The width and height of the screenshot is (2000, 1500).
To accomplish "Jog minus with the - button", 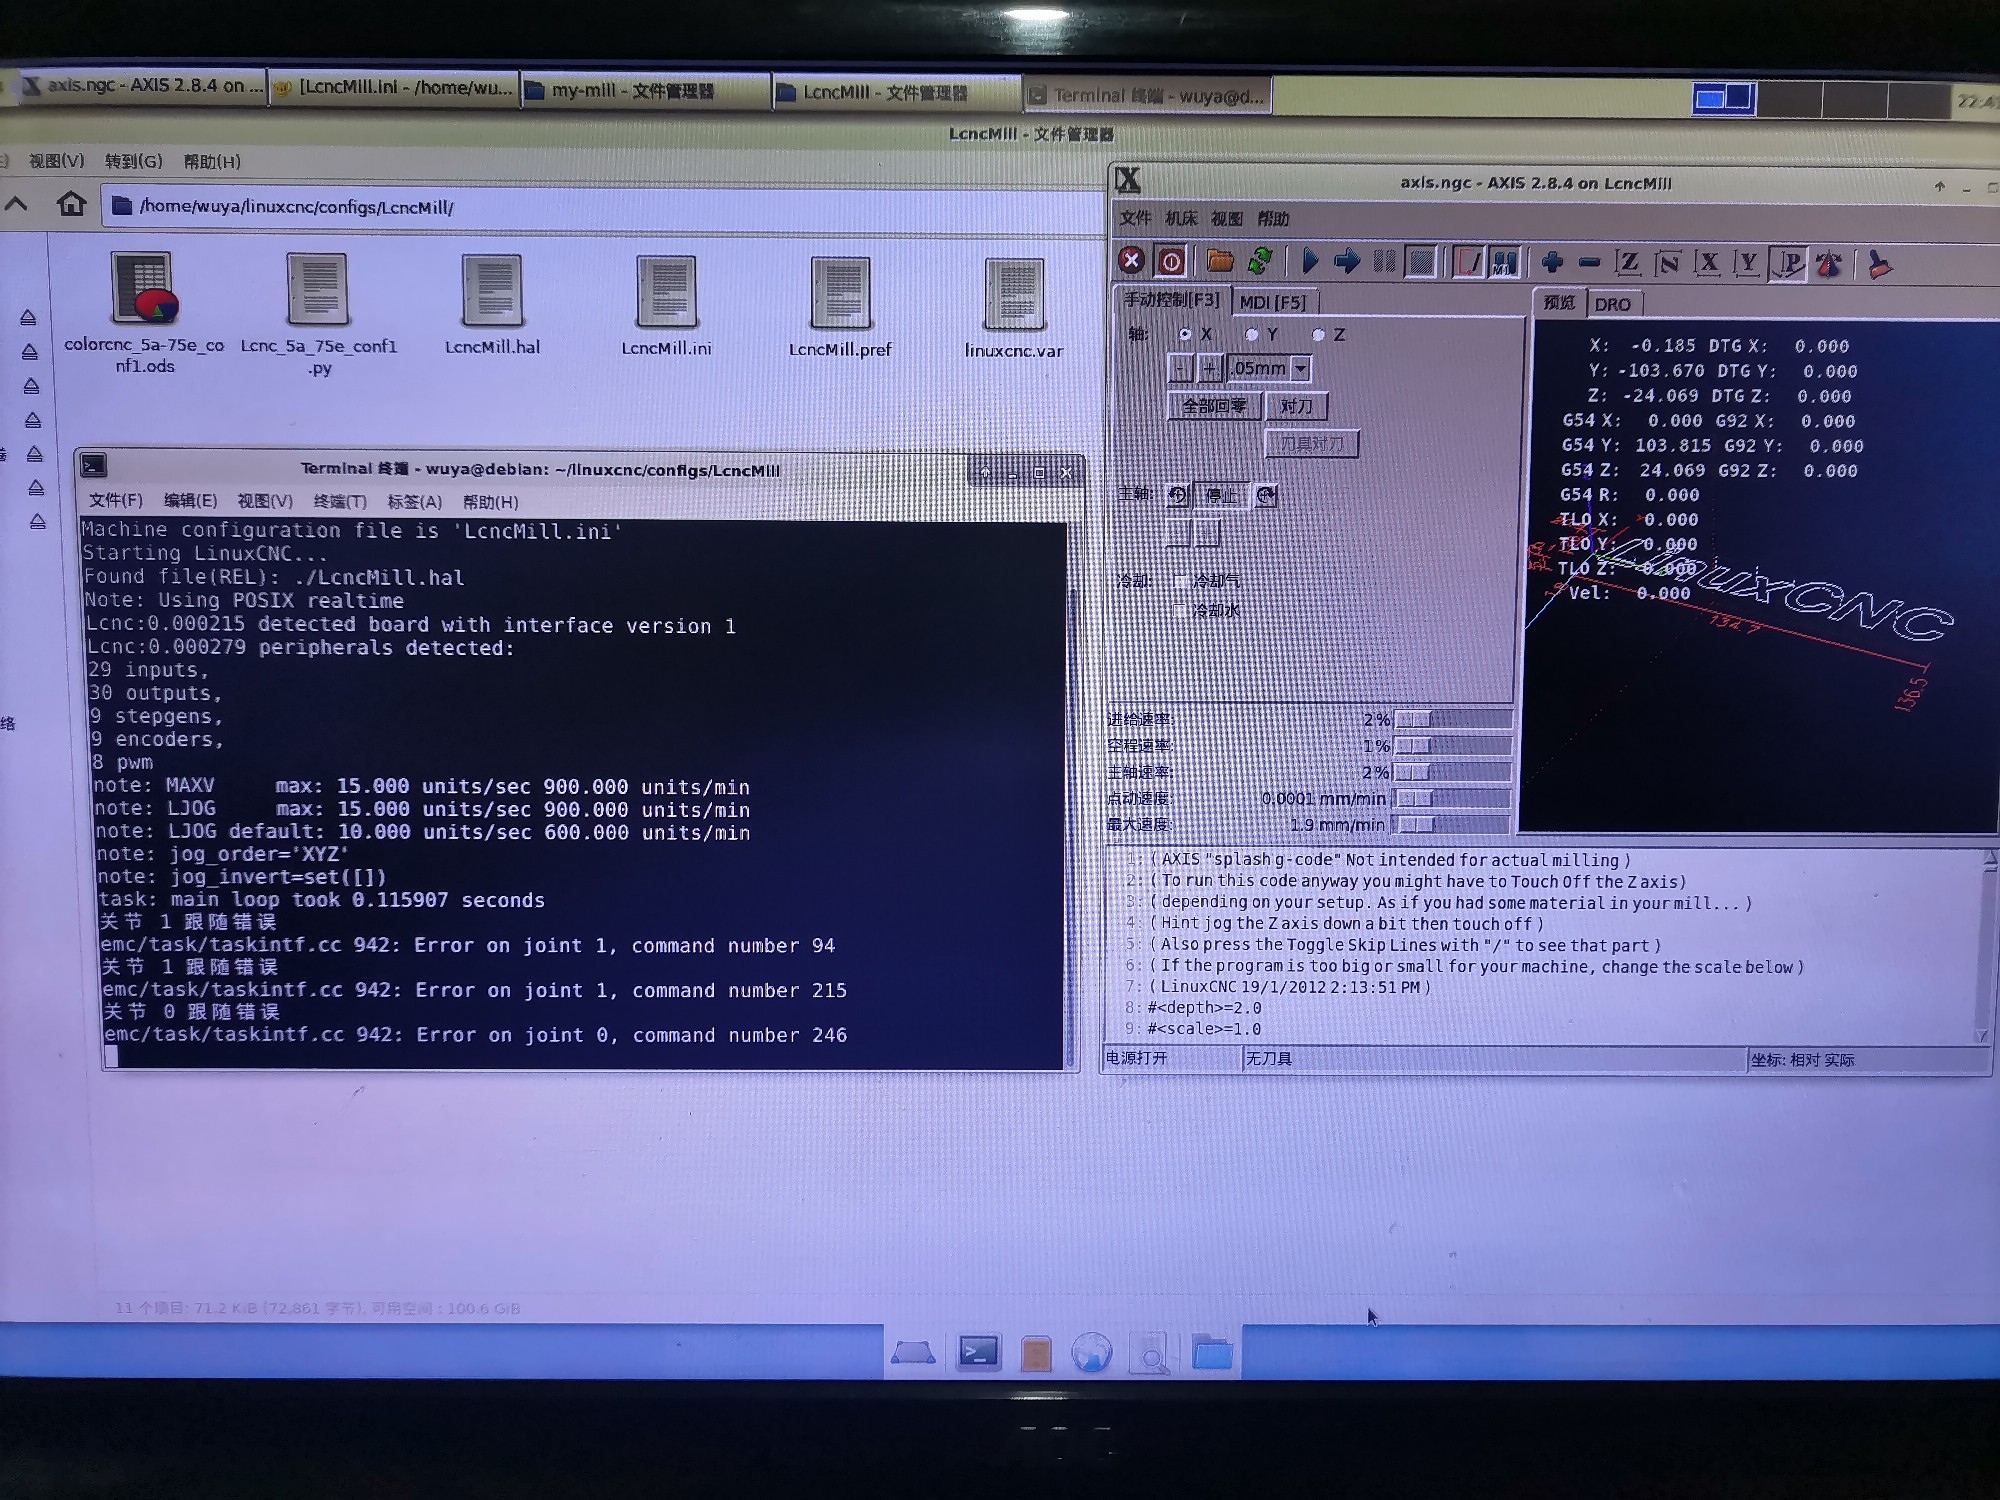I will [x=1181, y=369].
